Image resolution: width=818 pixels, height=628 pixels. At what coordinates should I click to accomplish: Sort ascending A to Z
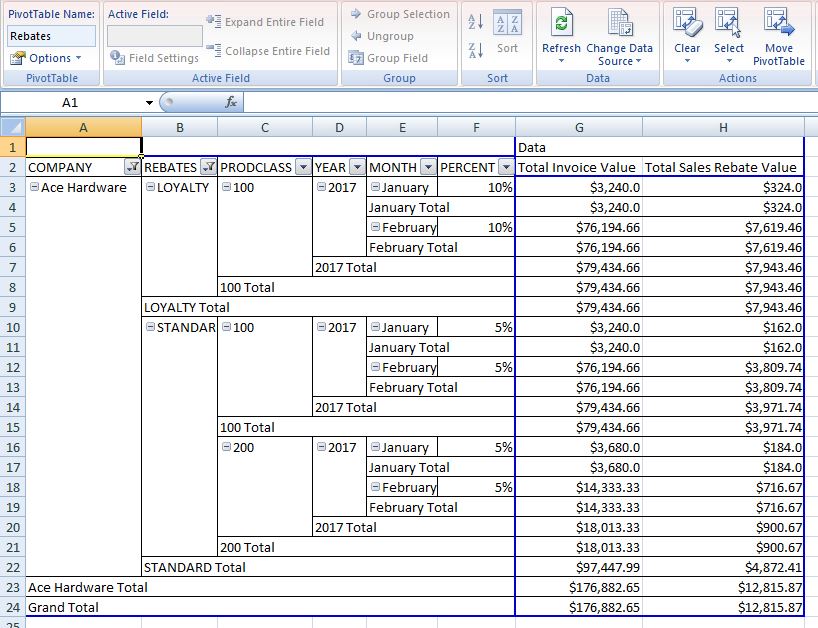[475, 21]
